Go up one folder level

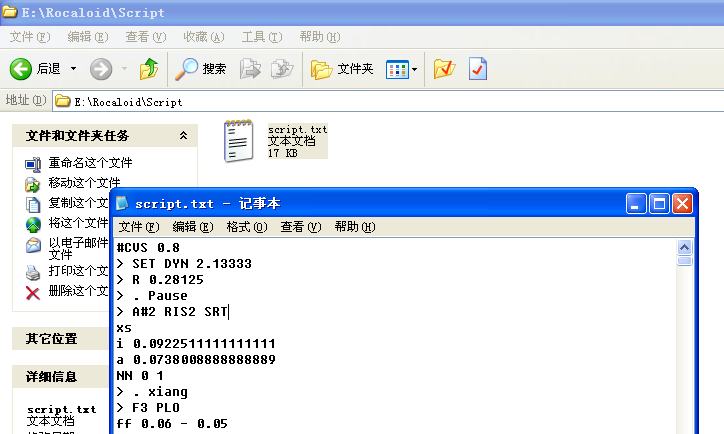point(149,69)
